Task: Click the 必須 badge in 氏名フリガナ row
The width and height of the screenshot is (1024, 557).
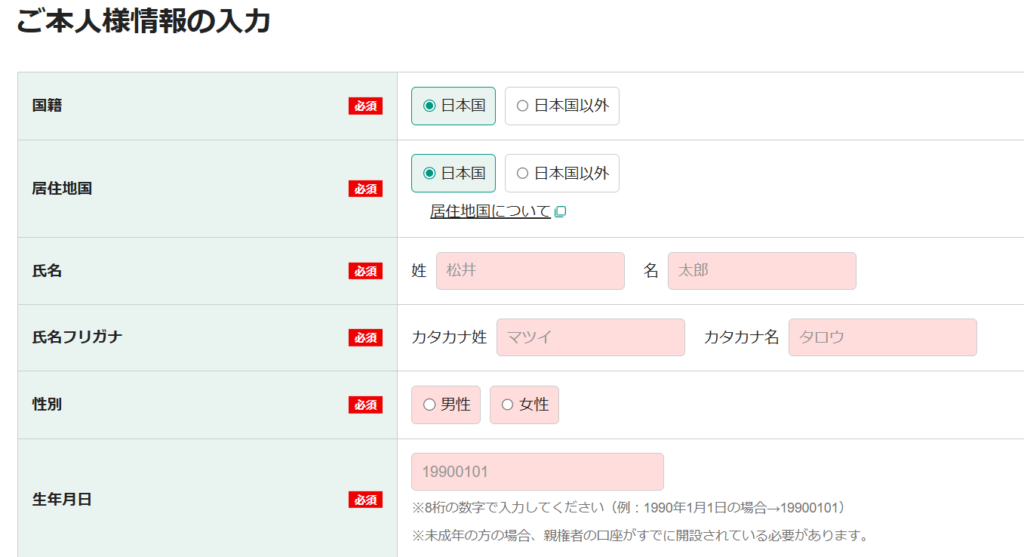Action: pos(365,338)
